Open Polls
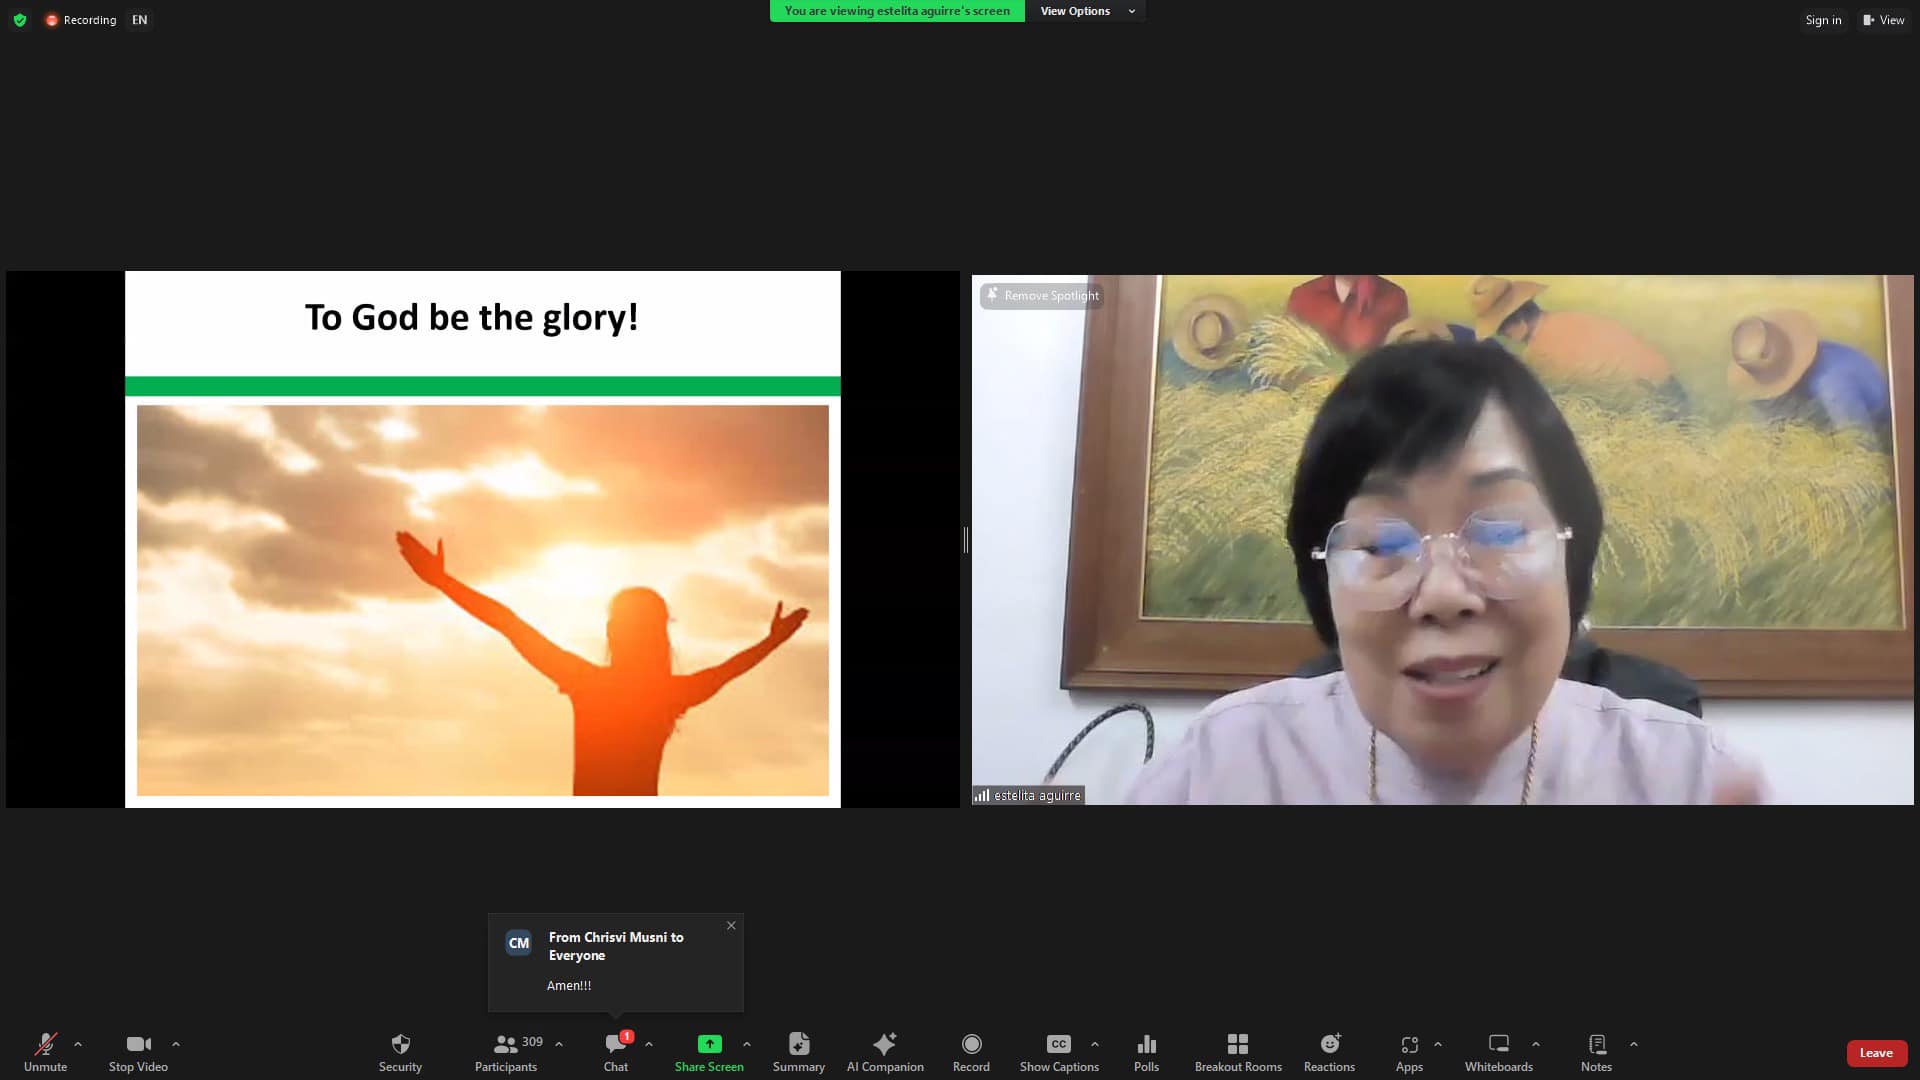This screenshot has height=1080, width=1920. tap(1147, 1052)
